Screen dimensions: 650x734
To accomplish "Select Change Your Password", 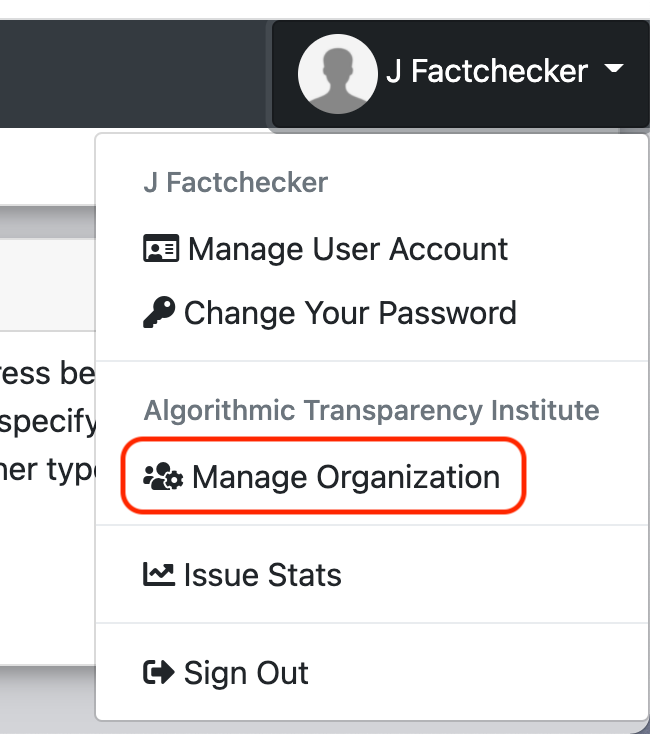I will [x=350, y=313].
